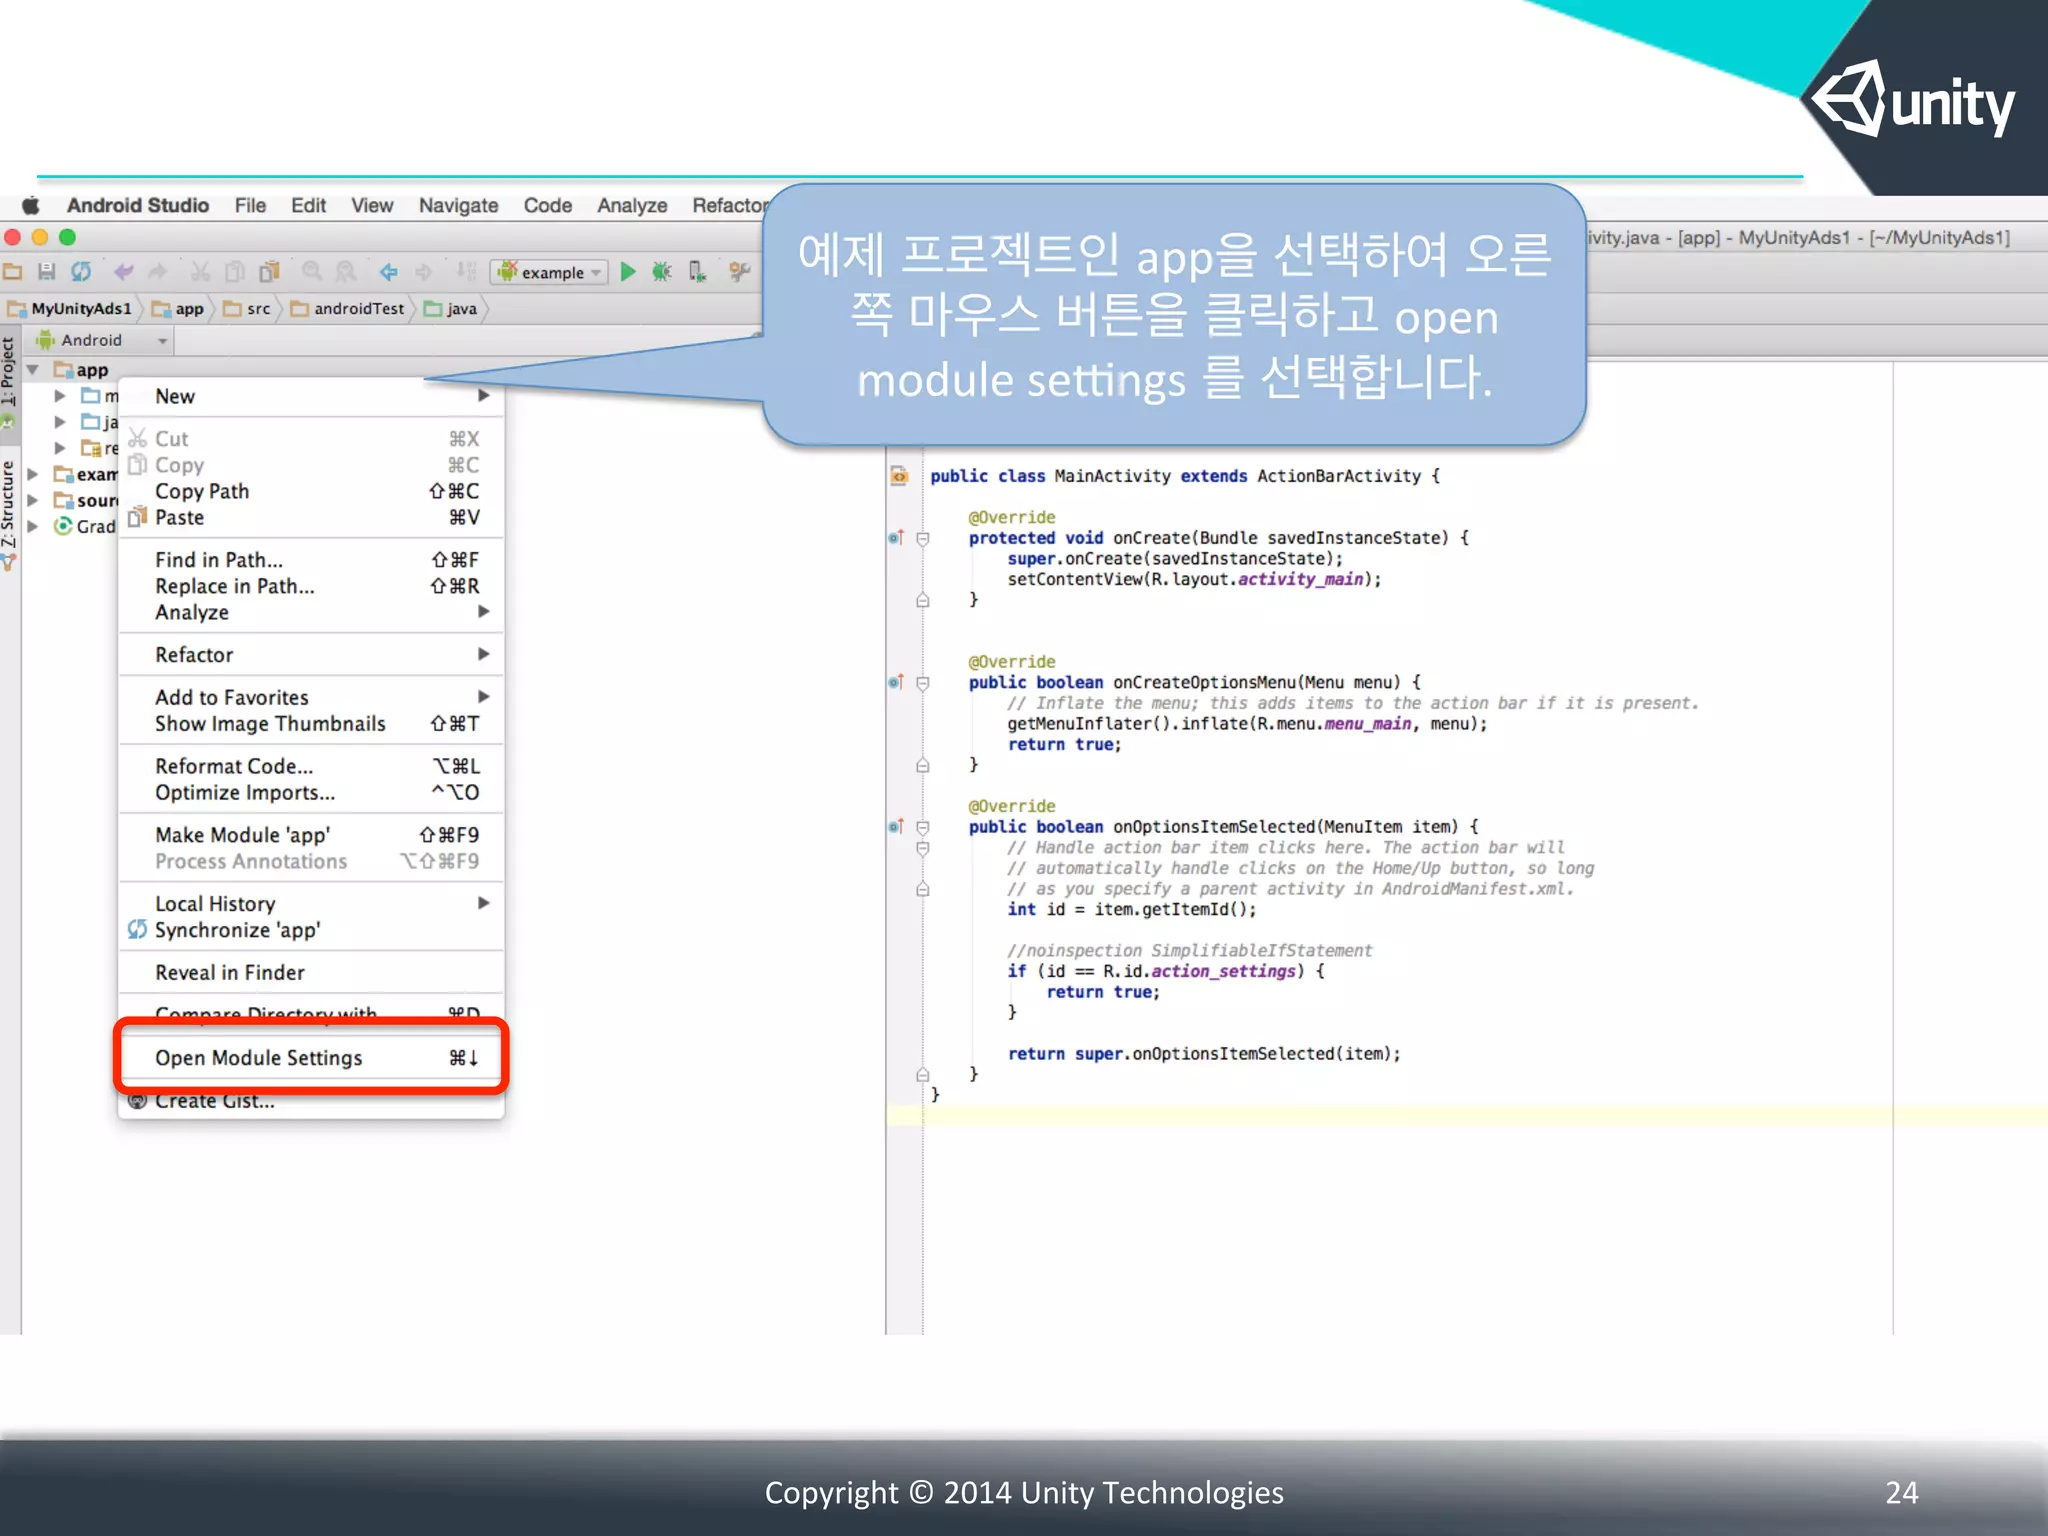Click the Replace toolbar icon
The image size is (2048, 1536).
346,272
